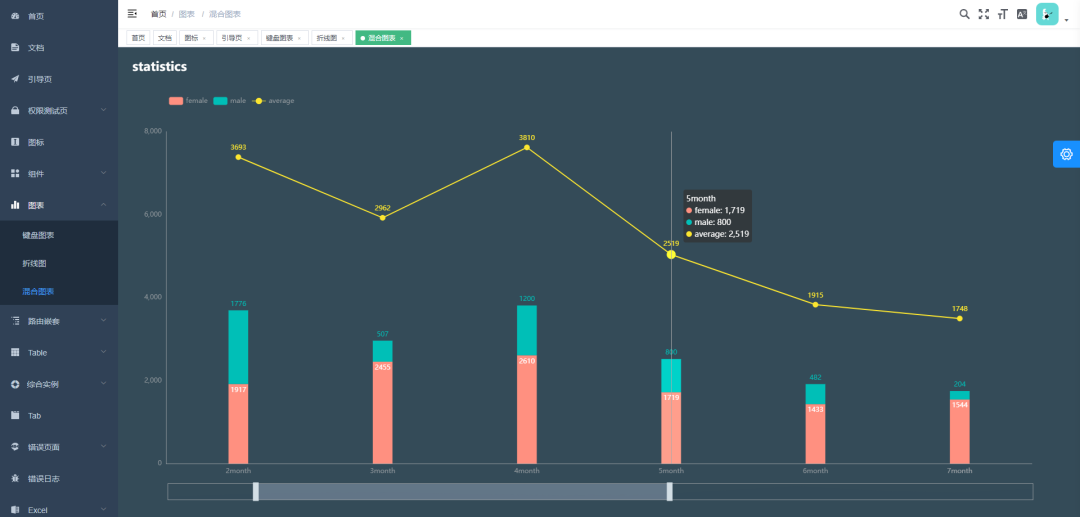Collapse the 图表 sidebar submenu
This screenshot has height=517, width=1080.
click(x=59, y=205)
